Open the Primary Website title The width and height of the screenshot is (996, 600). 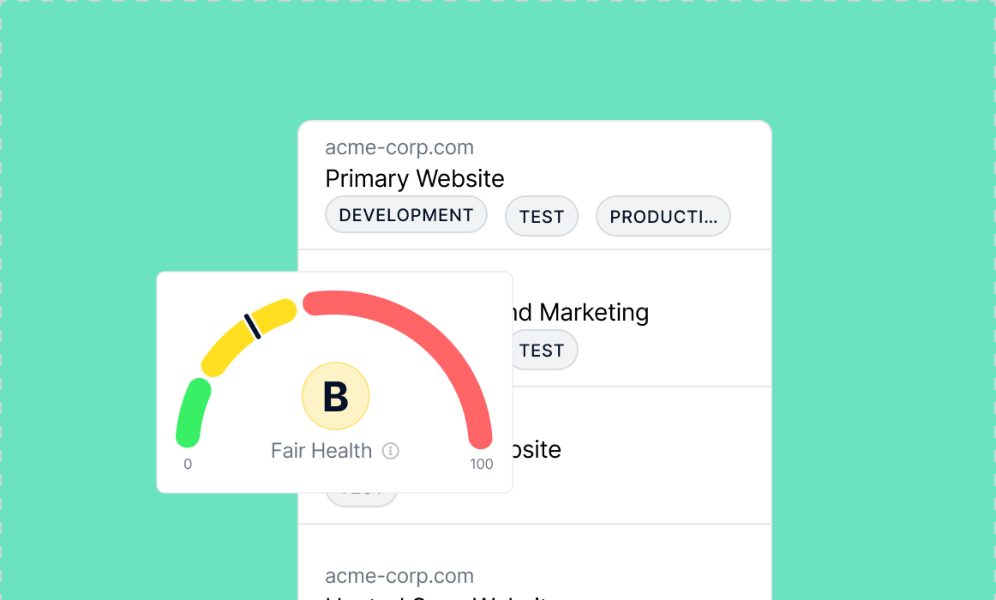tap(414, 178)
